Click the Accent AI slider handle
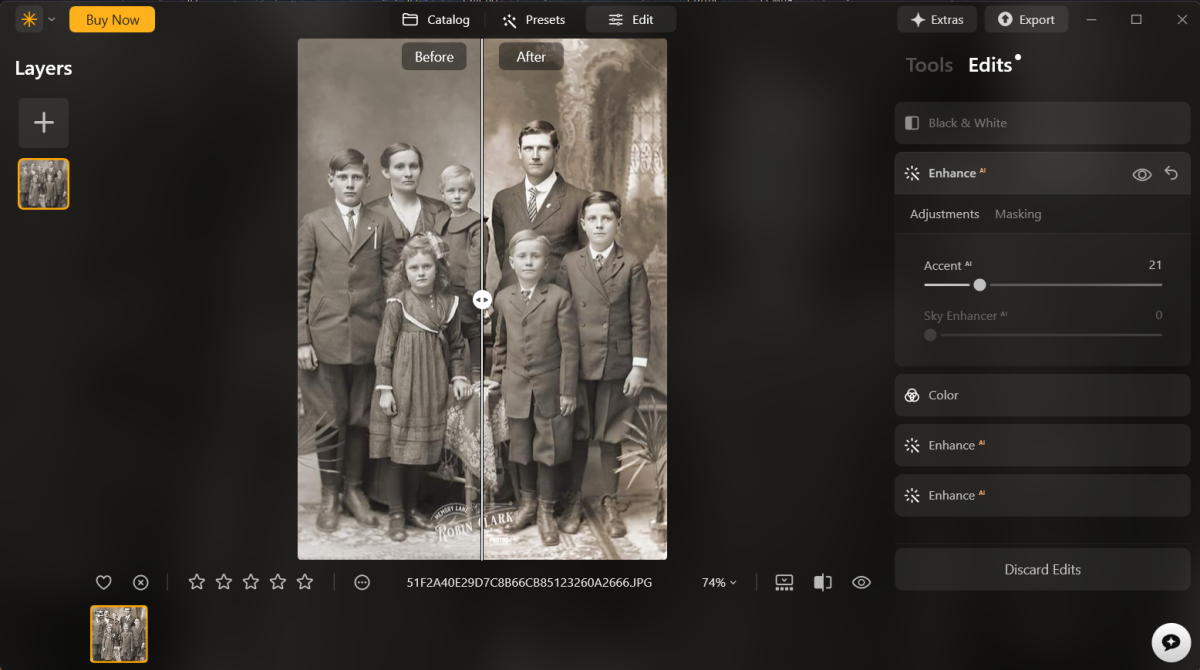This screenshot has height=670, width=1200. [x=980, y=285]
